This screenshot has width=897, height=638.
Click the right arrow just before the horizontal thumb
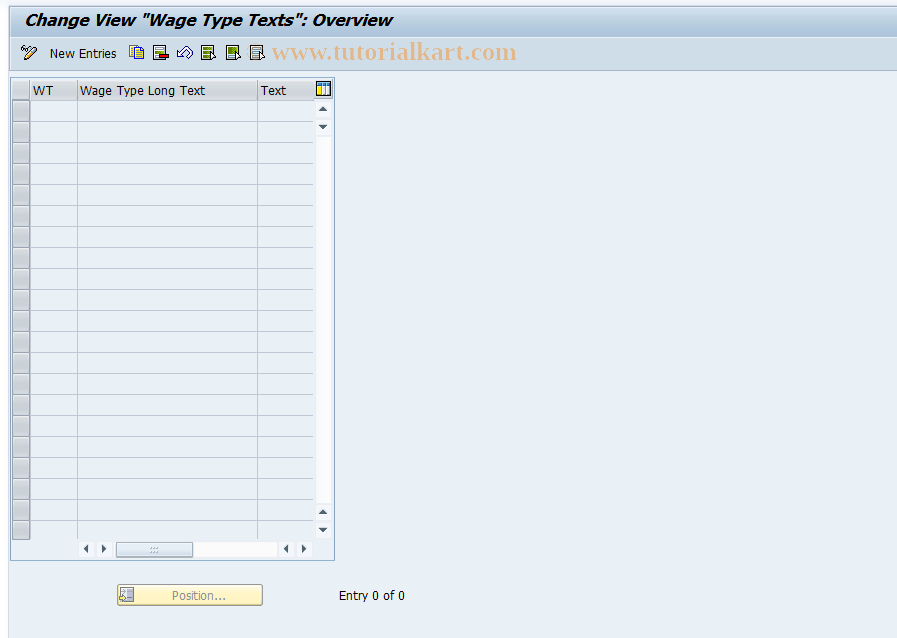pos(104,549)
